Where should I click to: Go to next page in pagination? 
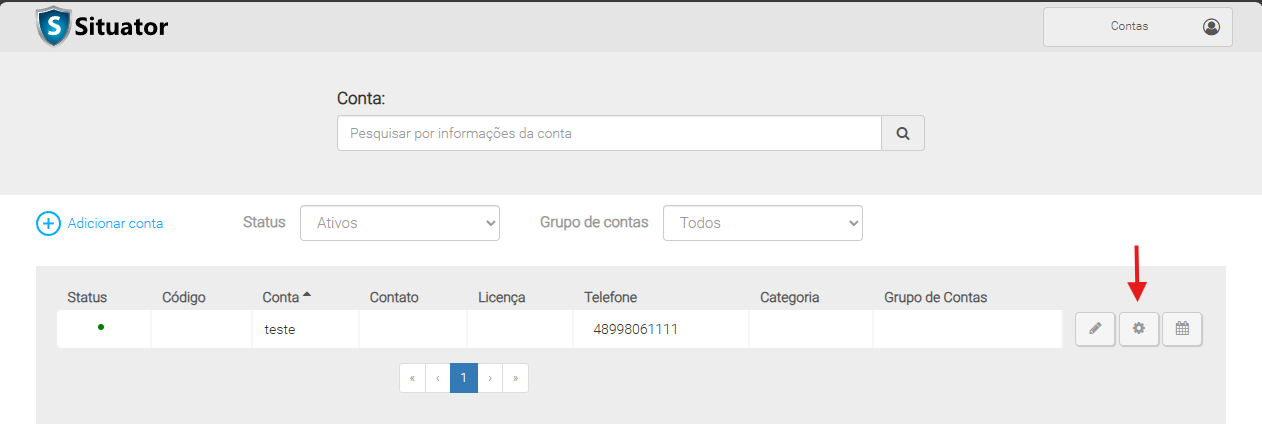pyautogui.click(x=489, y=379)
